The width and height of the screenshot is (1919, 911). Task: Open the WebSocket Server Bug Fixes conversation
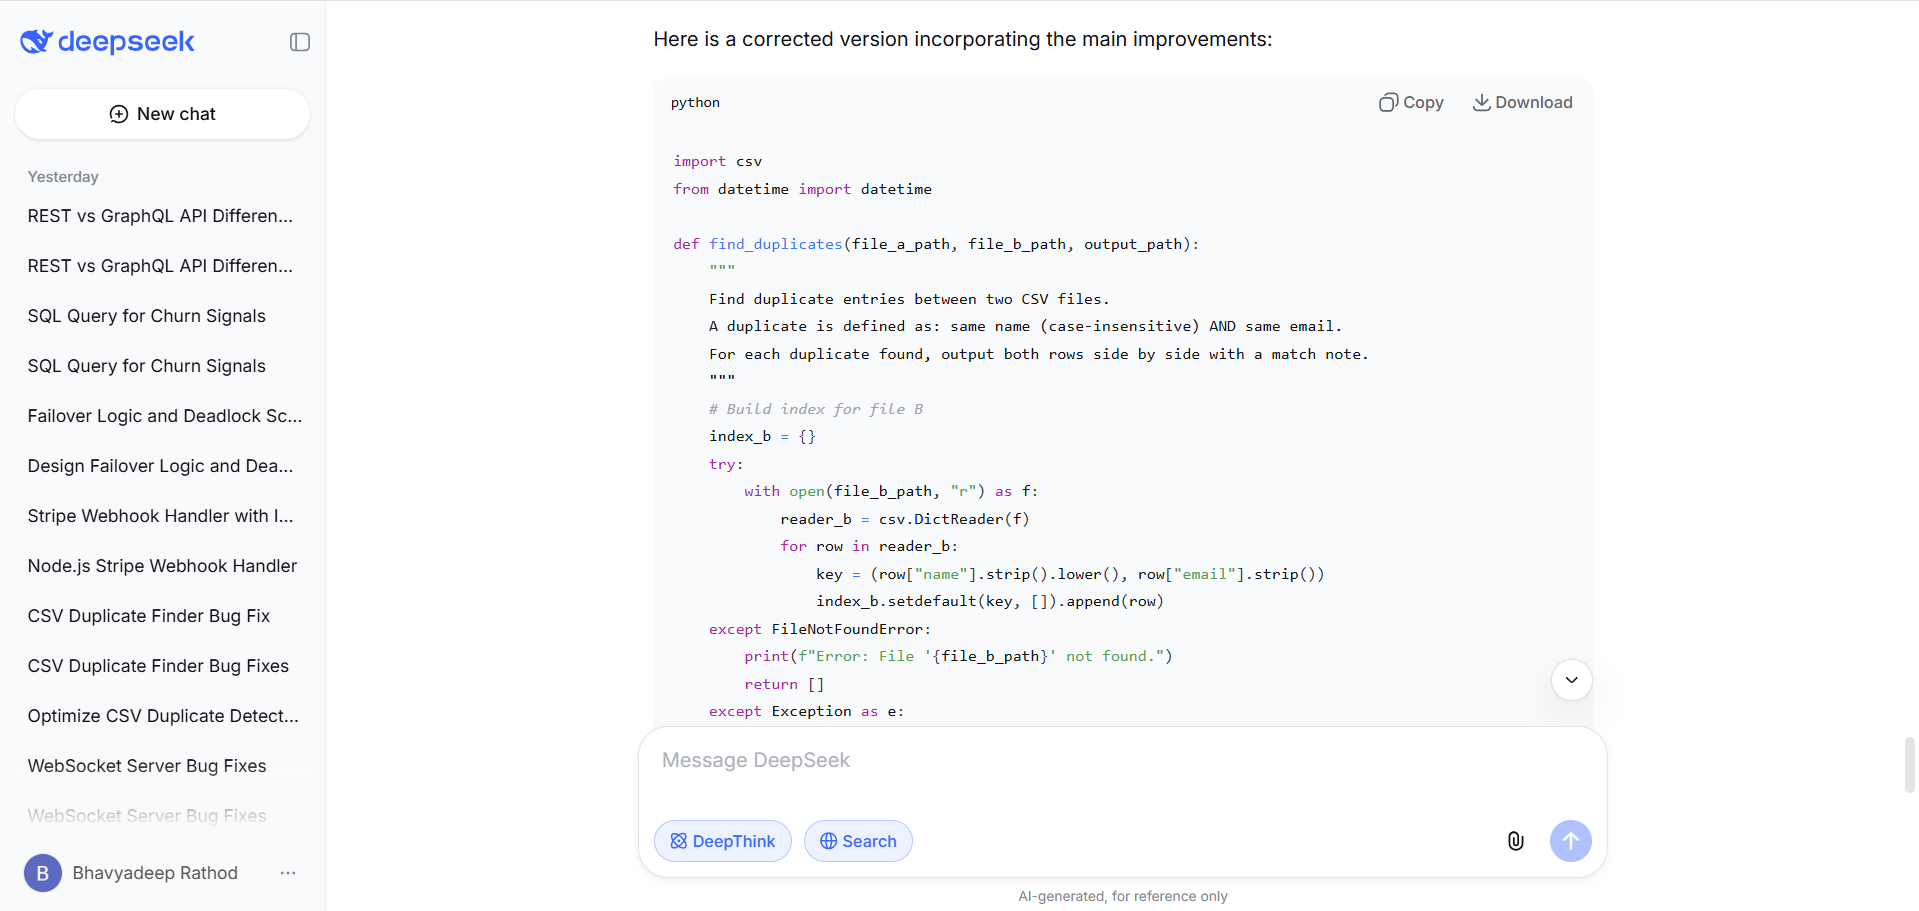(x=146, y=765)
